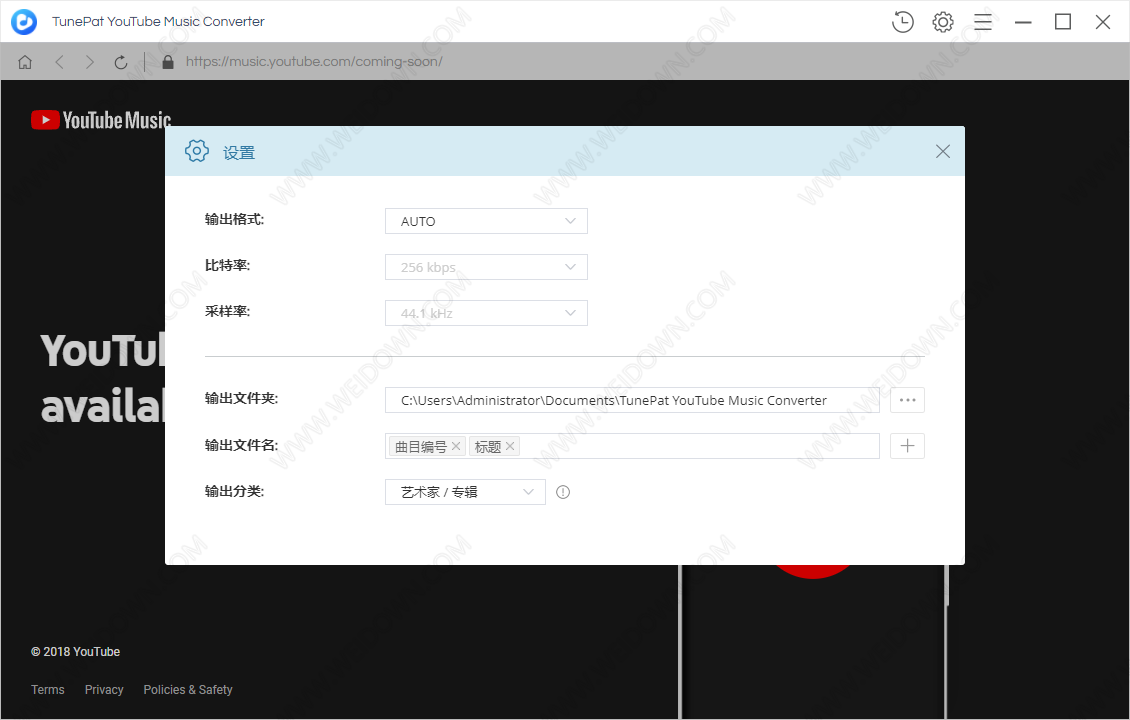Open settings gear in title bar
The width and height of the screenshot is (1130, 720).
(943, 22)
